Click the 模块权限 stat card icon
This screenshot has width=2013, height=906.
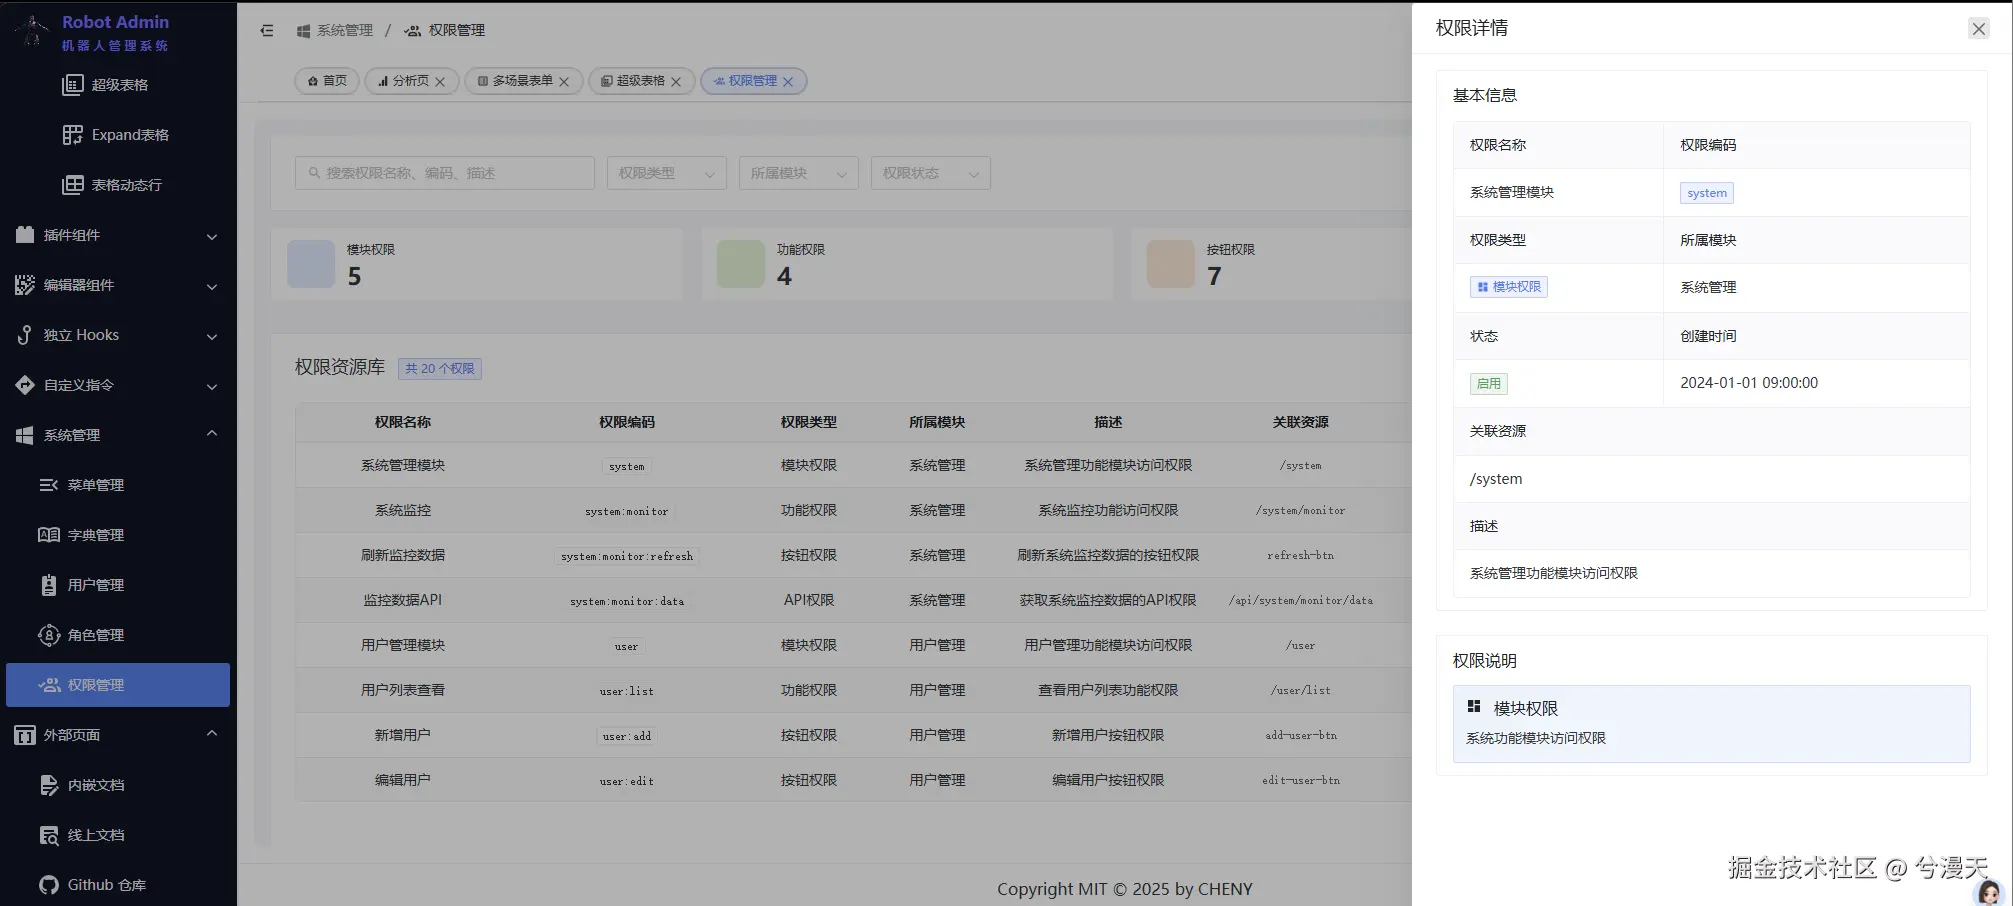click(311, 264)
